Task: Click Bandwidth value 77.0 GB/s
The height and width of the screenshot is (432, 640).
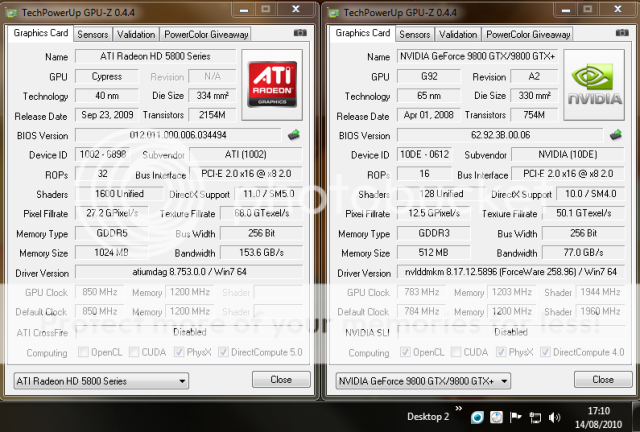Action: point(584,253)
